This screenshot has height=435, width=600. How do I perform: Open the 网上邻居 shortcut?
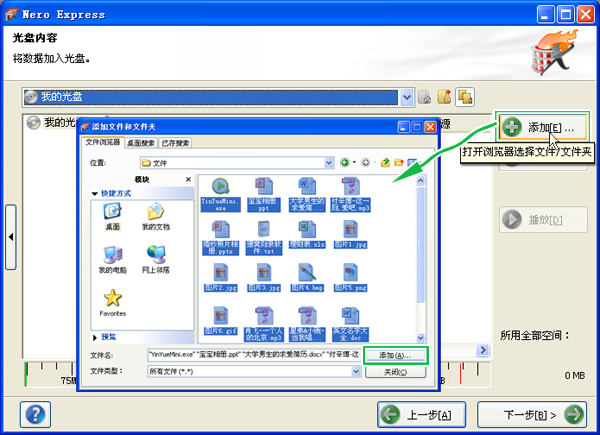tap(156, 260)
